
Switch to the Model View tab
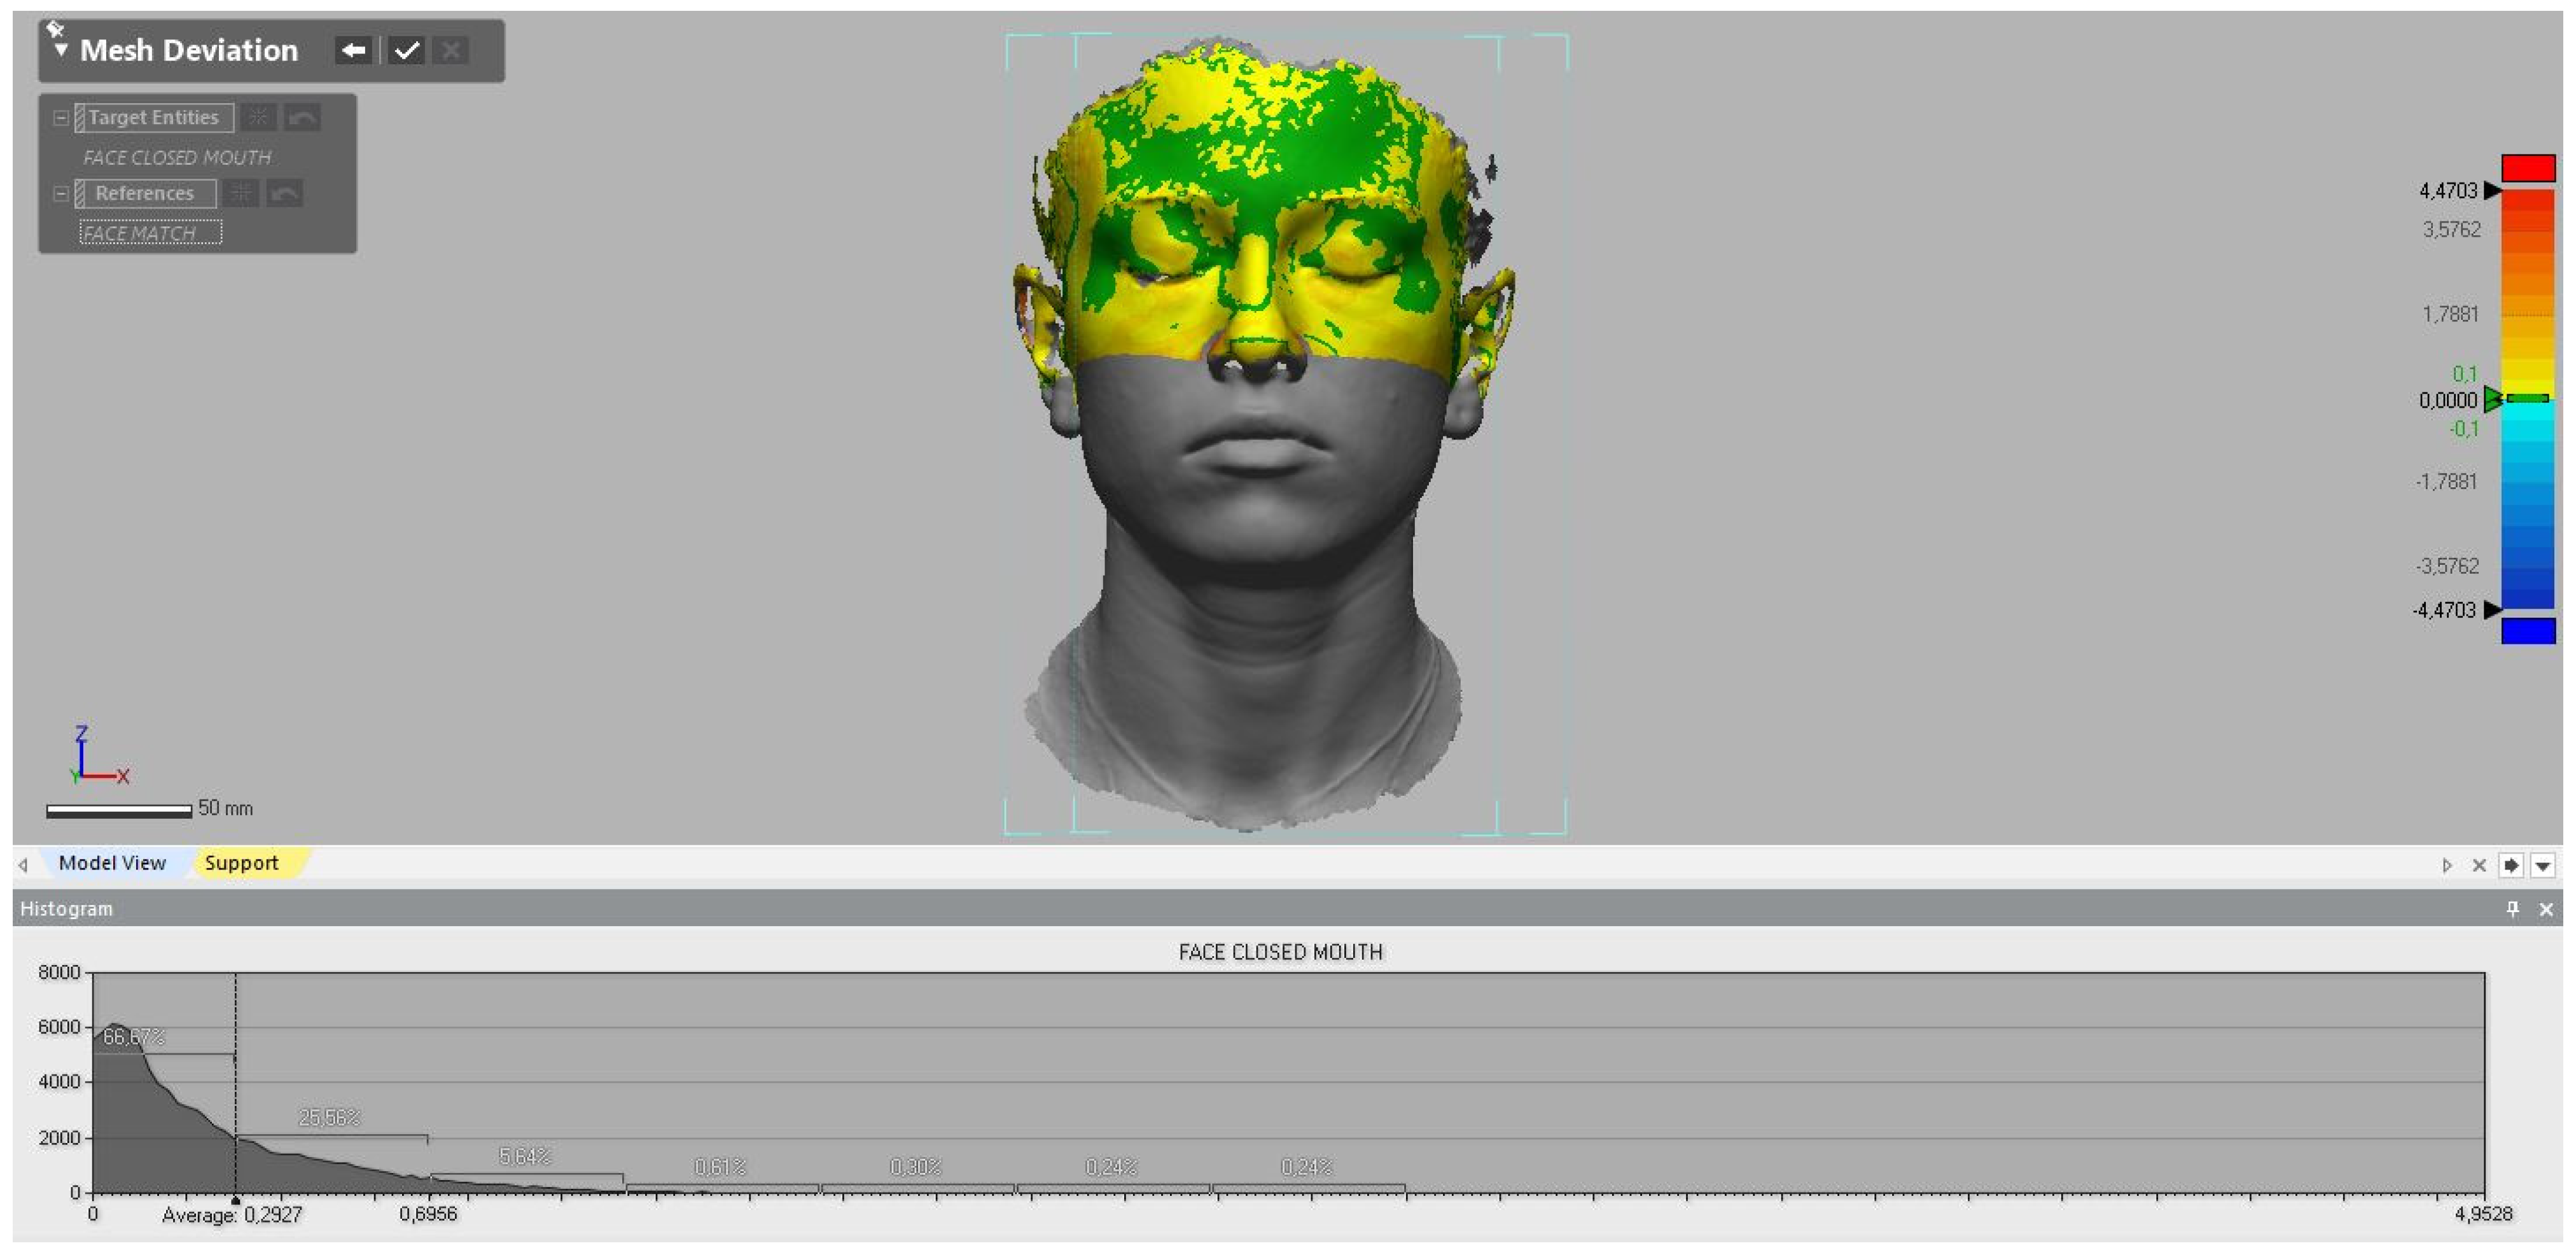pyautogui.click(x=112, y=863)
